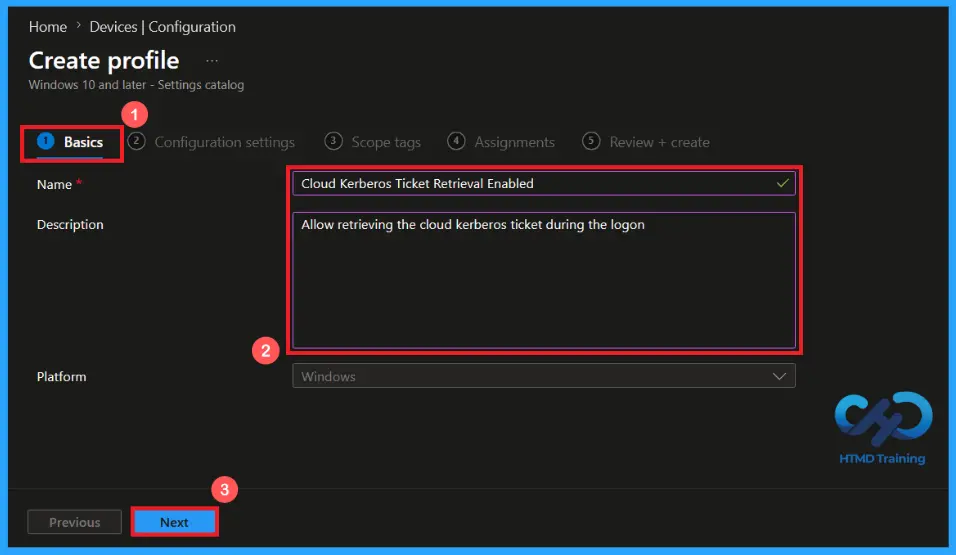Switch to Configuration settings step
This screenshot has width=956, height=555.
click(x=212, y=142)
